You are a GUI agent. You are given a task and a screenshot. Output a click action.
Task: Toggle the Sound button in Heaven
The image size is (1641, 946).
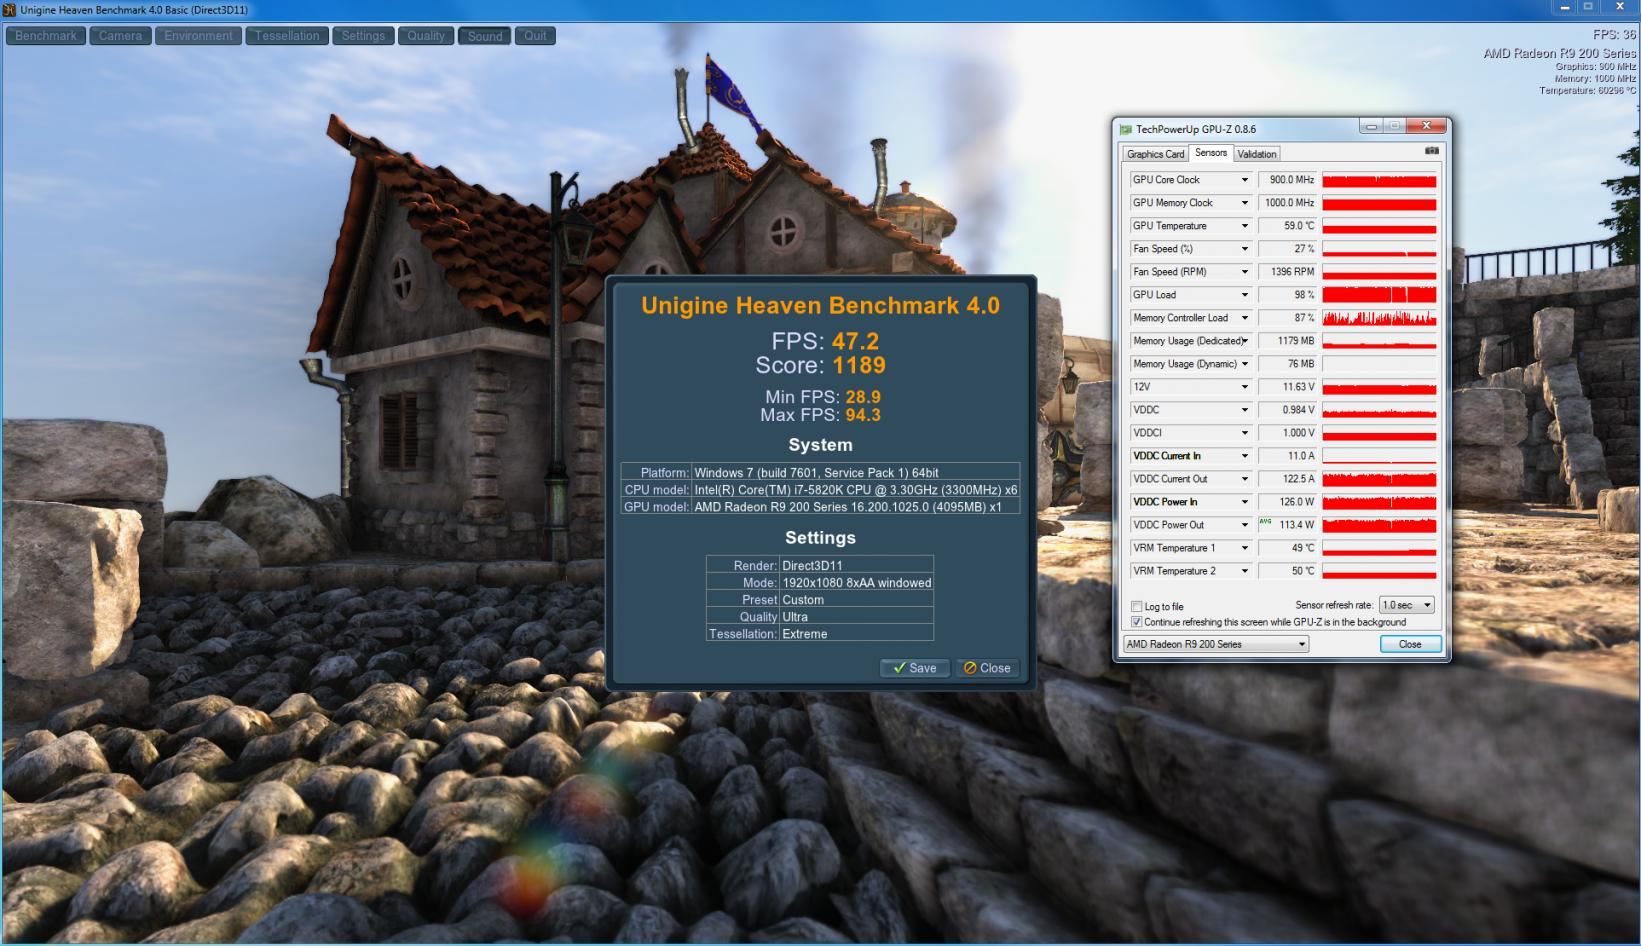pyautogui.click(x=485, y=36)
